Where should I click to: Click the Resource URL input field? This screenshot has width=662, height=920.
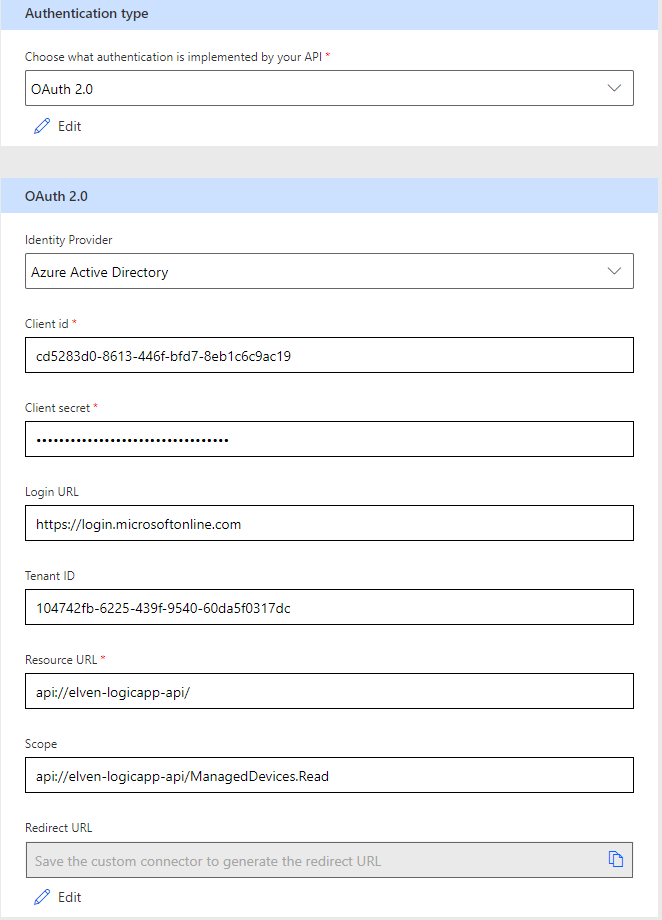329,691
